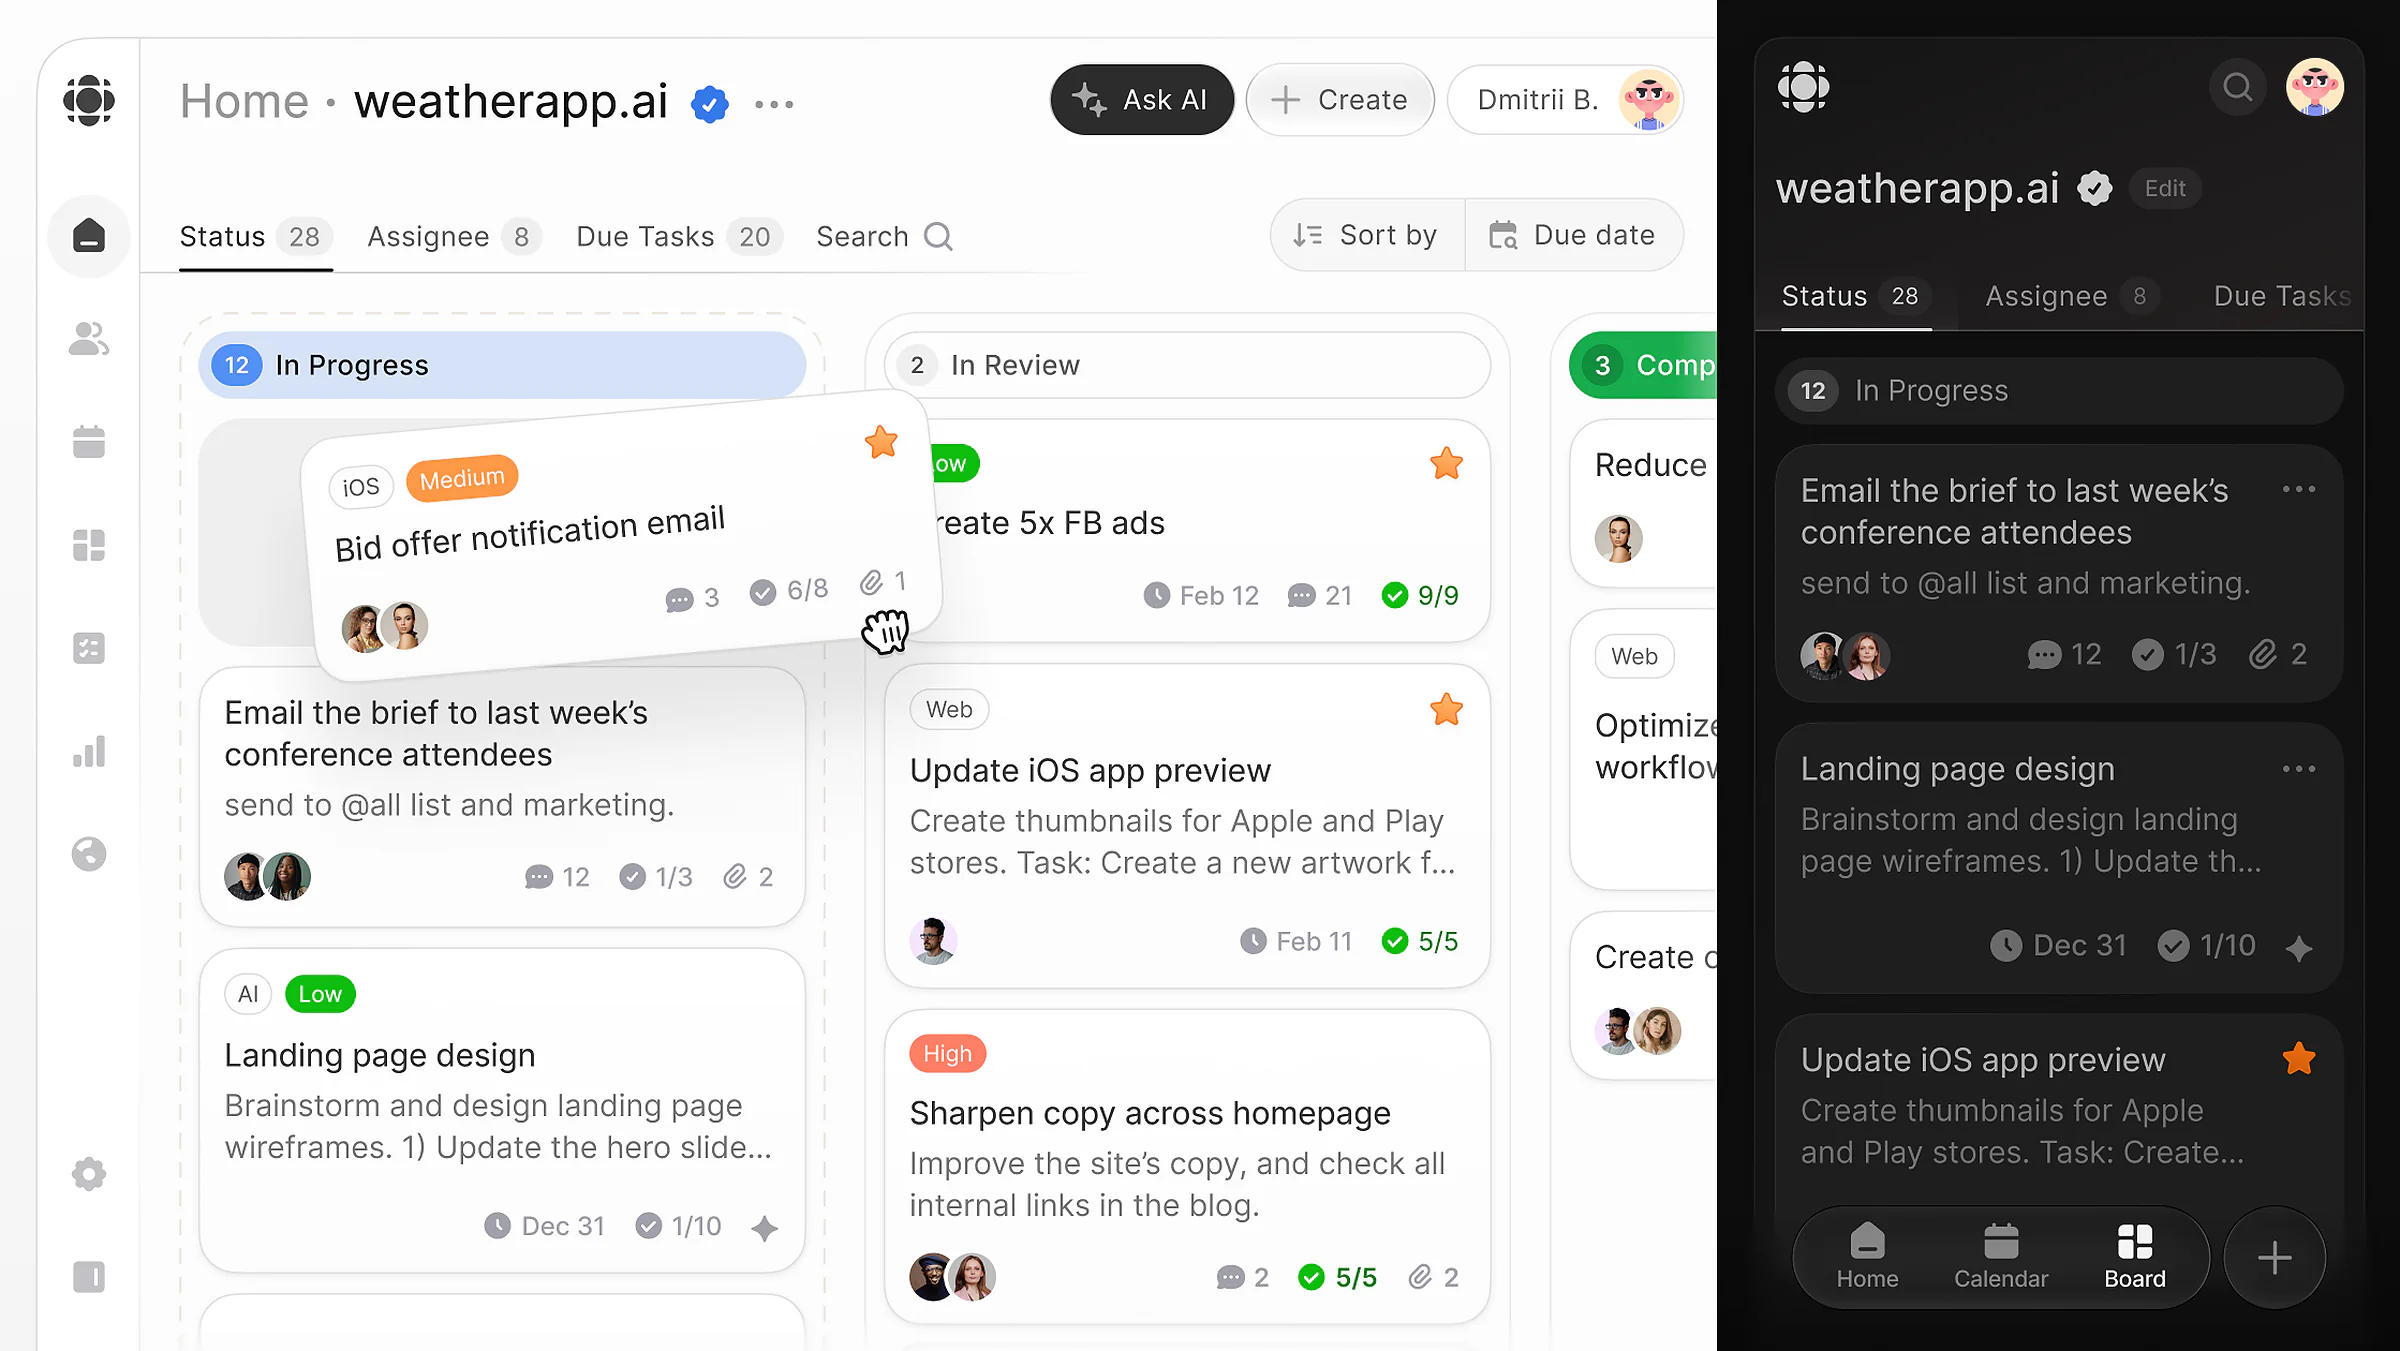Click the search magnifier in mobile panel
Image resolution: width=2400 pixels, height=1351 pixels.
pos(2238,88)
